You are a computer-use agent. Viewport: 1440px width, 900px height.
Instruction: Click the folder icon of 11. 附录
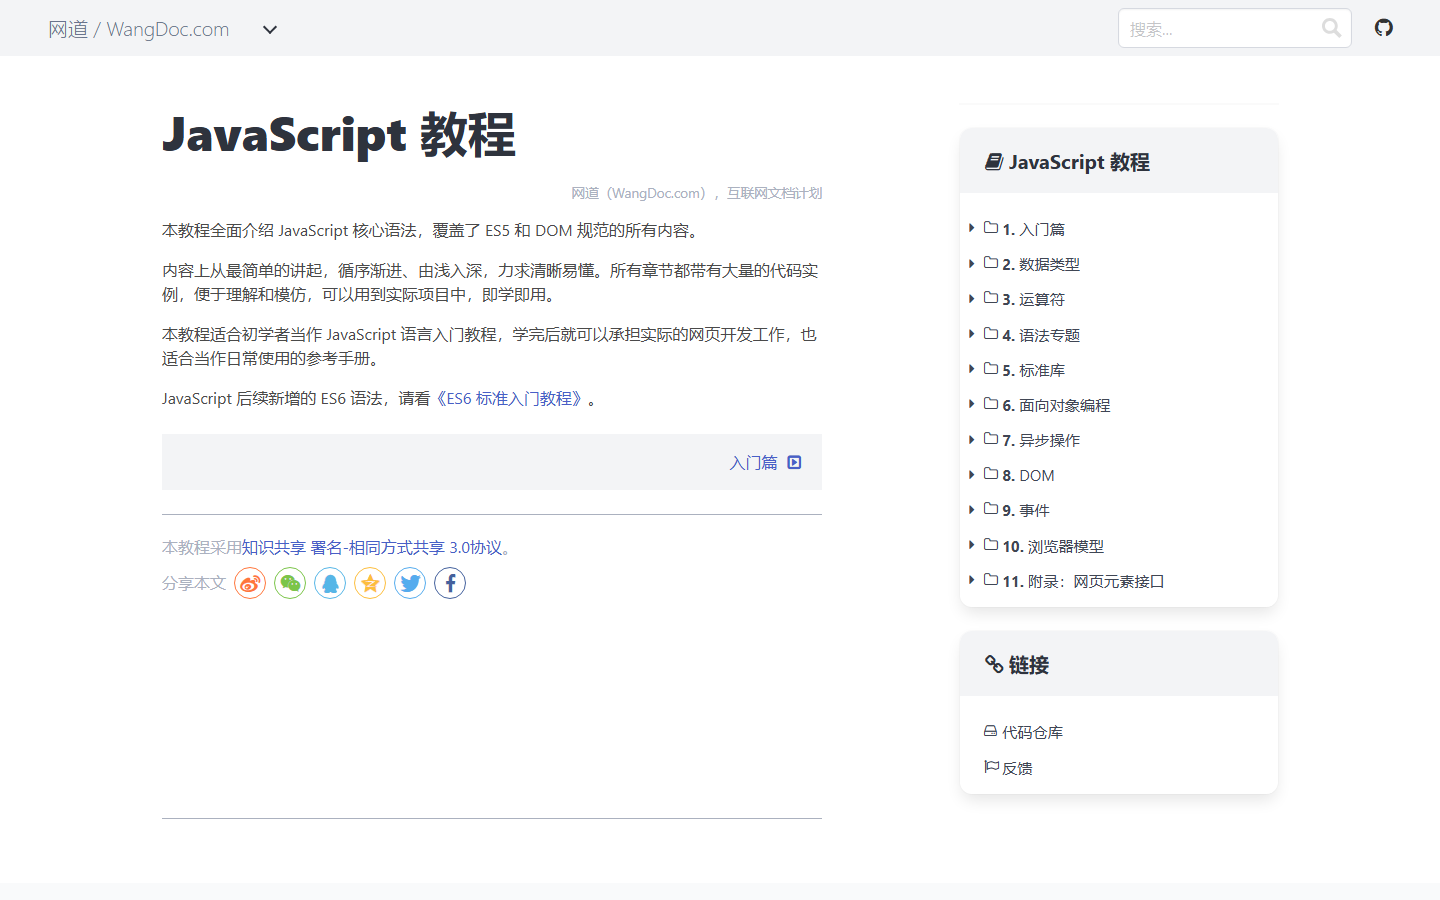(x=991, y=580)
